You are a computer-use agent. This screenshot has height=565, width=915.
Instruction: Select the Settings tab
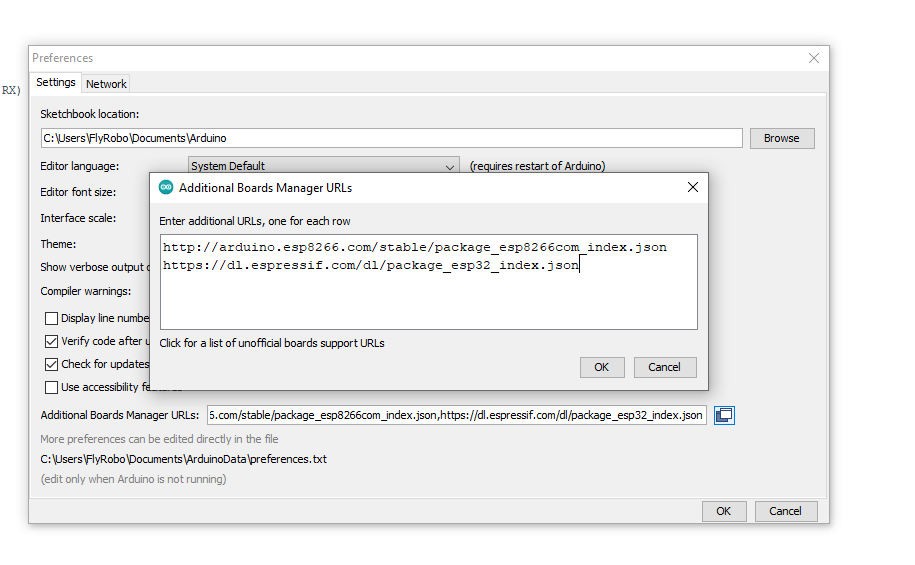56,83
